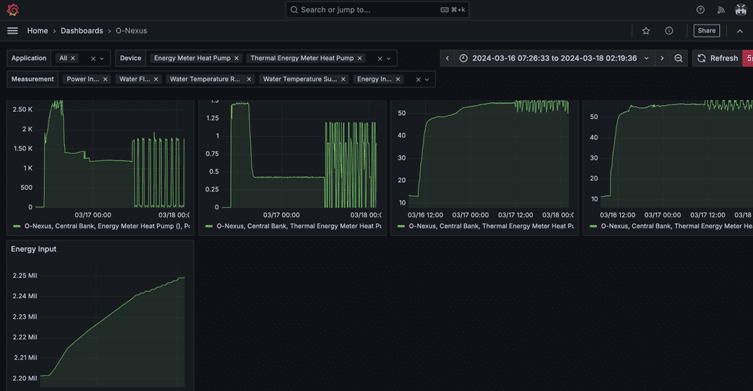
Task: Remove Energy In measurement tag
Action: click(x=398, y=79)
